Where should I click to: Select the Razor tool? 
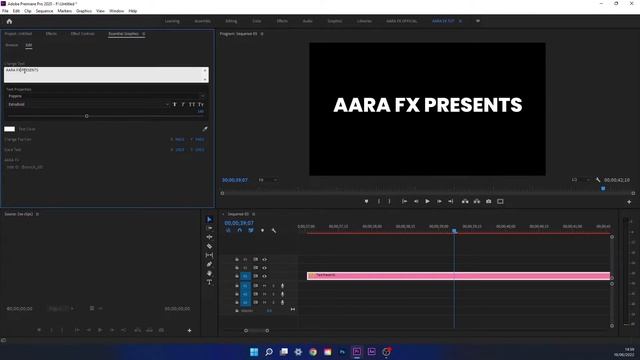[209, 246]
